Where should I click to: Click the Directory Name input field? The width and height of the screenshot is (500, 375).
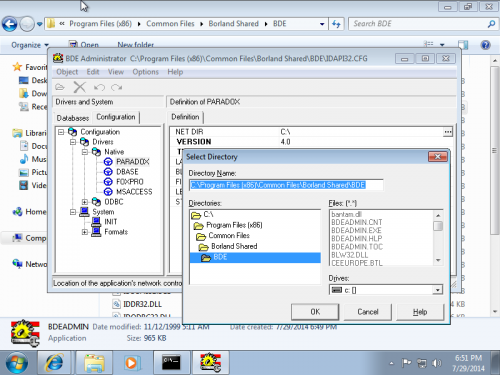[x=286, y=185]
